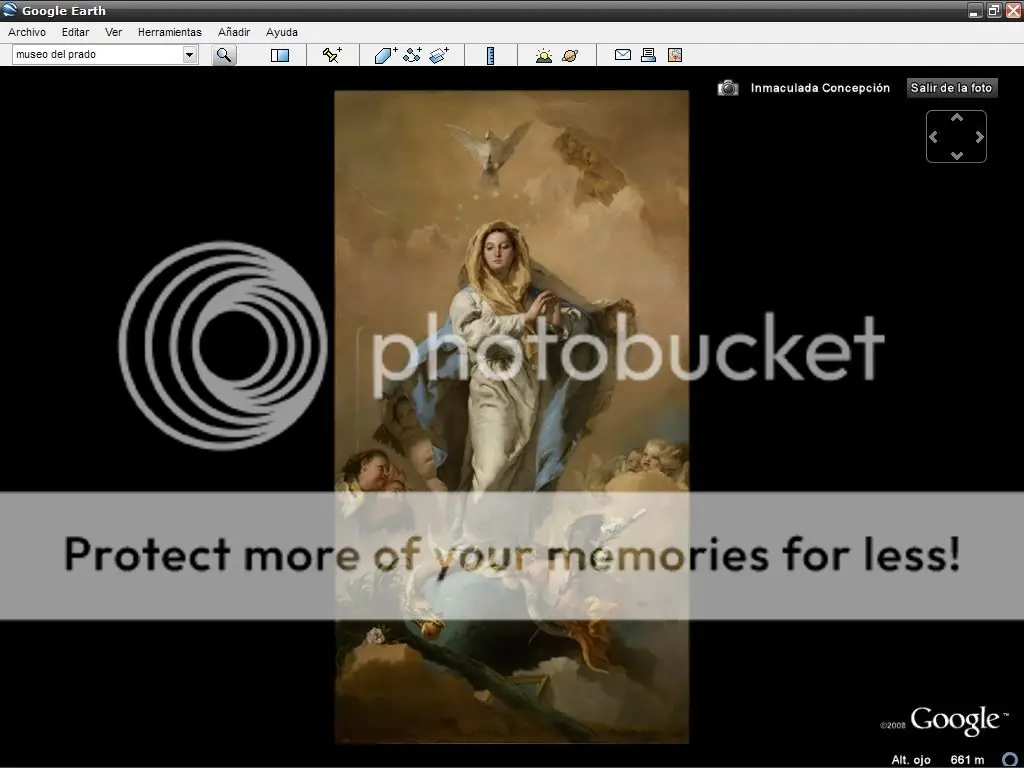Click the search magnifier button
Viewport: 1024px width, 768px height.
(x=224, y=56)
